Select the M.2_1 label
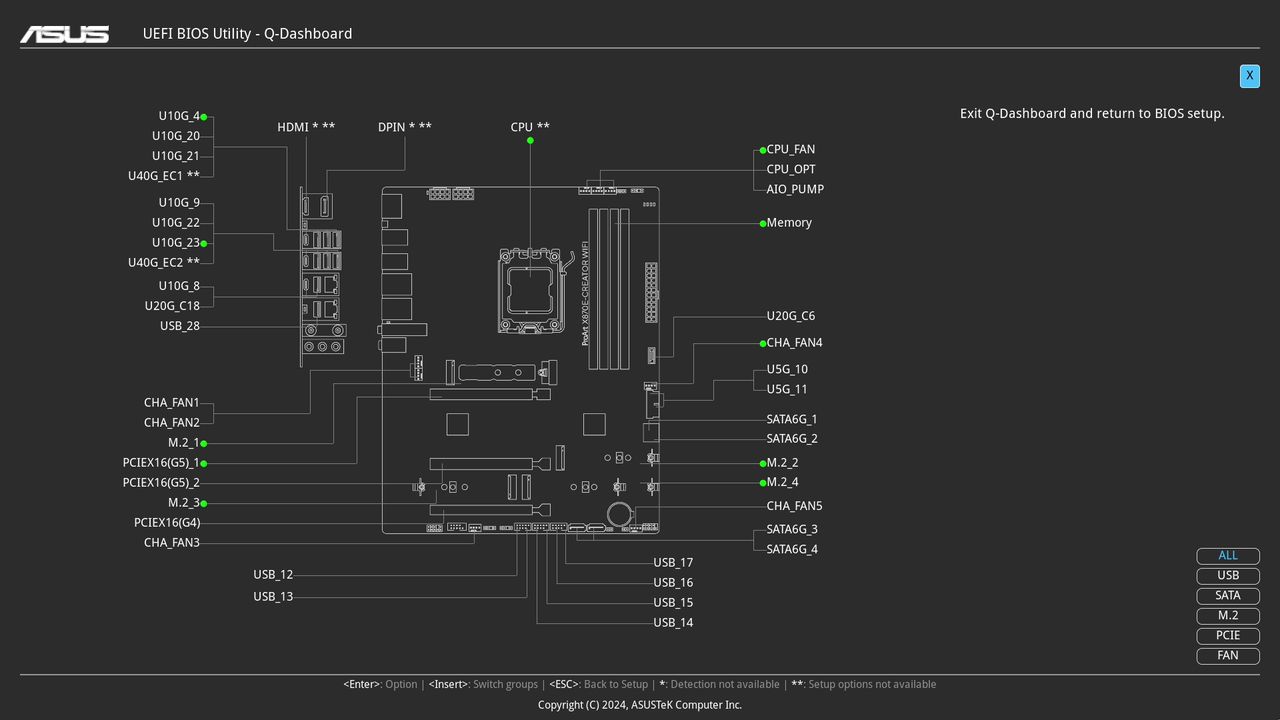Screen dimensions: 1280x720 pos(184,443)
